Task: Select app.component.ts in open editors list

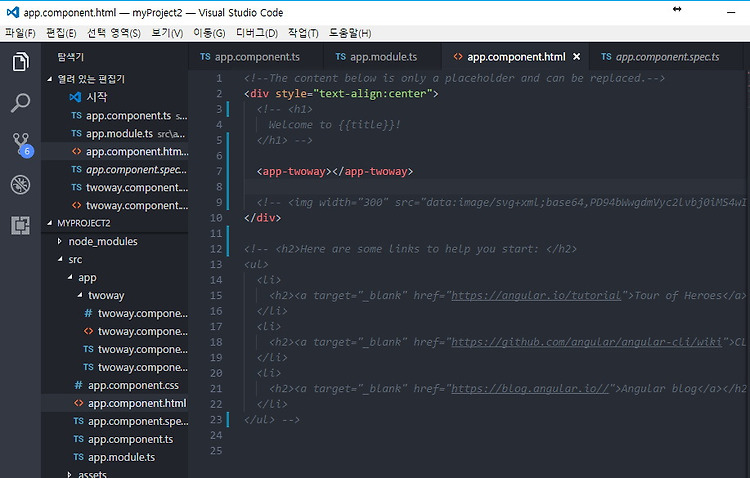Action: pos(115,115)
